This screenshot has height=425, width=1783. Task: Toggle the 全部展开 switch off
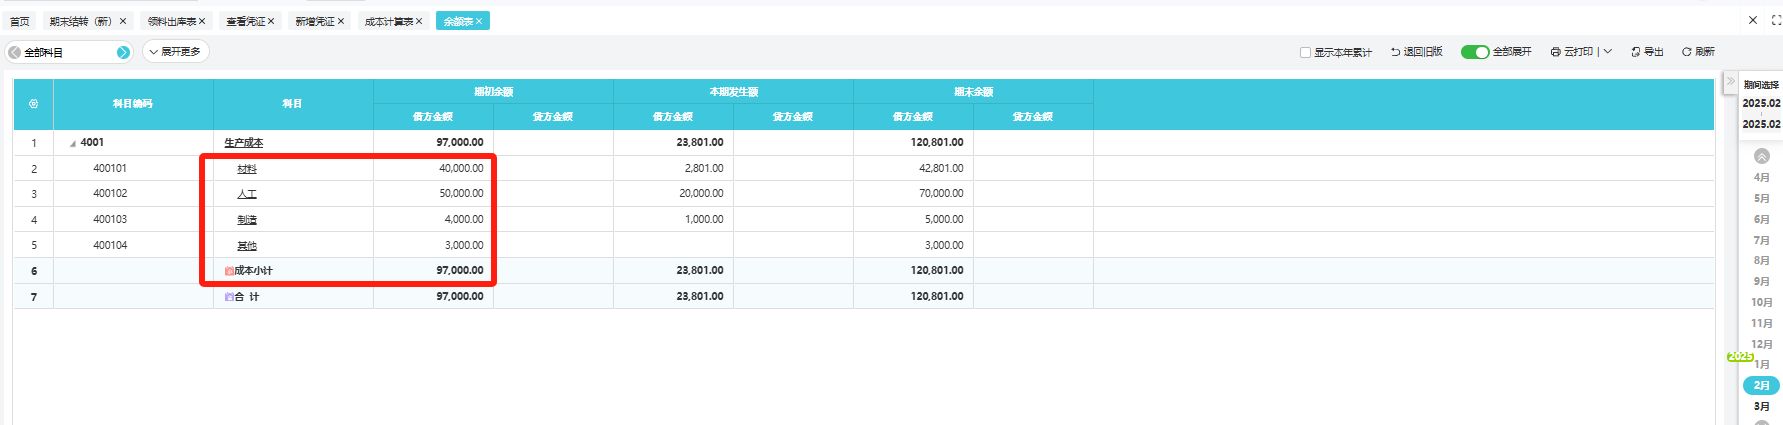1474,52
